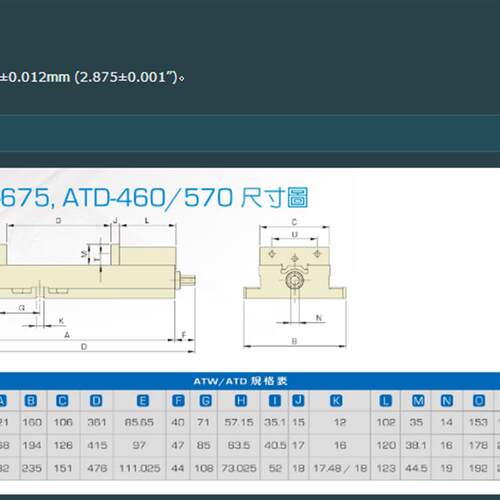The width and height of the screenshot is (500, 500).
Task: Click cell value 102 in column L
Action: click(x=386, y=423)
